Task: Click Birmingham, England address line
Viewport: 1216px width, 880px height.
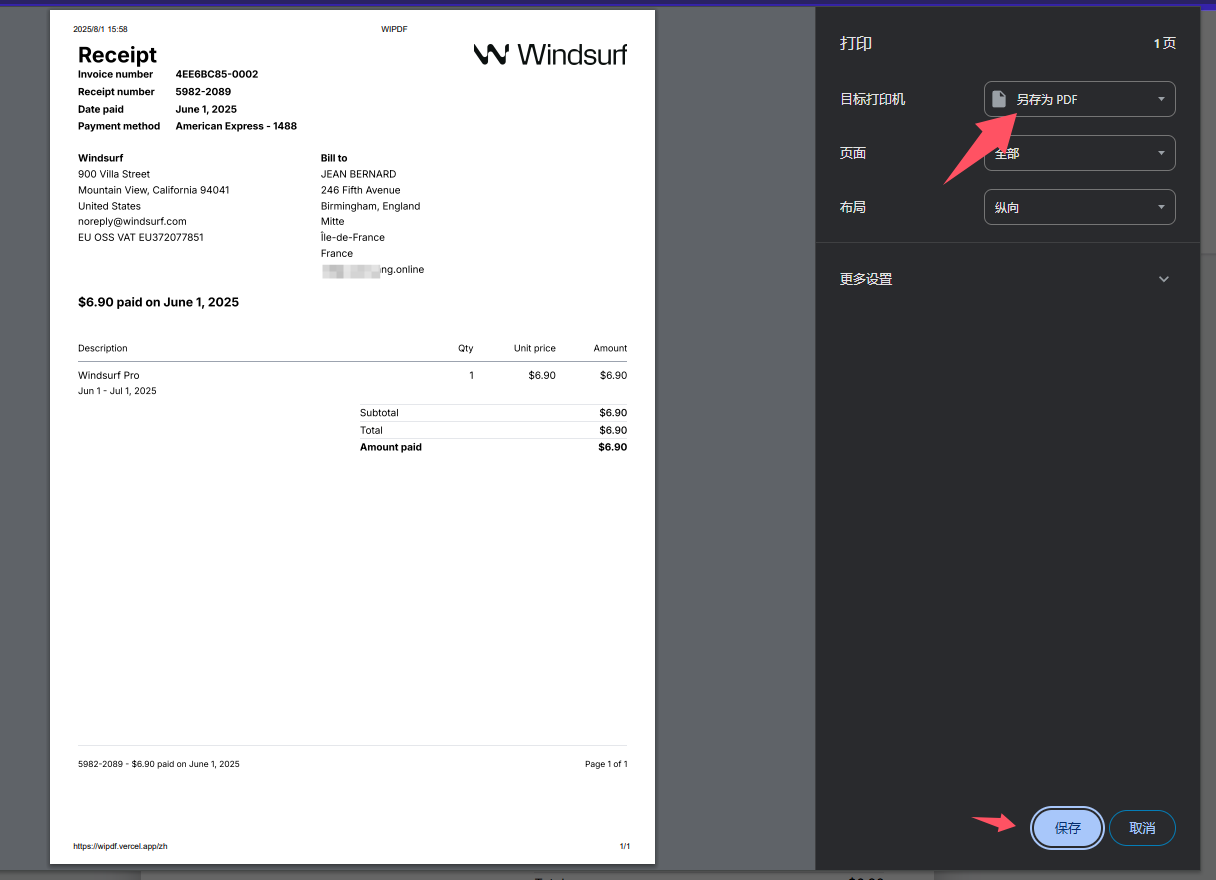Action: [x=370, y=206]
